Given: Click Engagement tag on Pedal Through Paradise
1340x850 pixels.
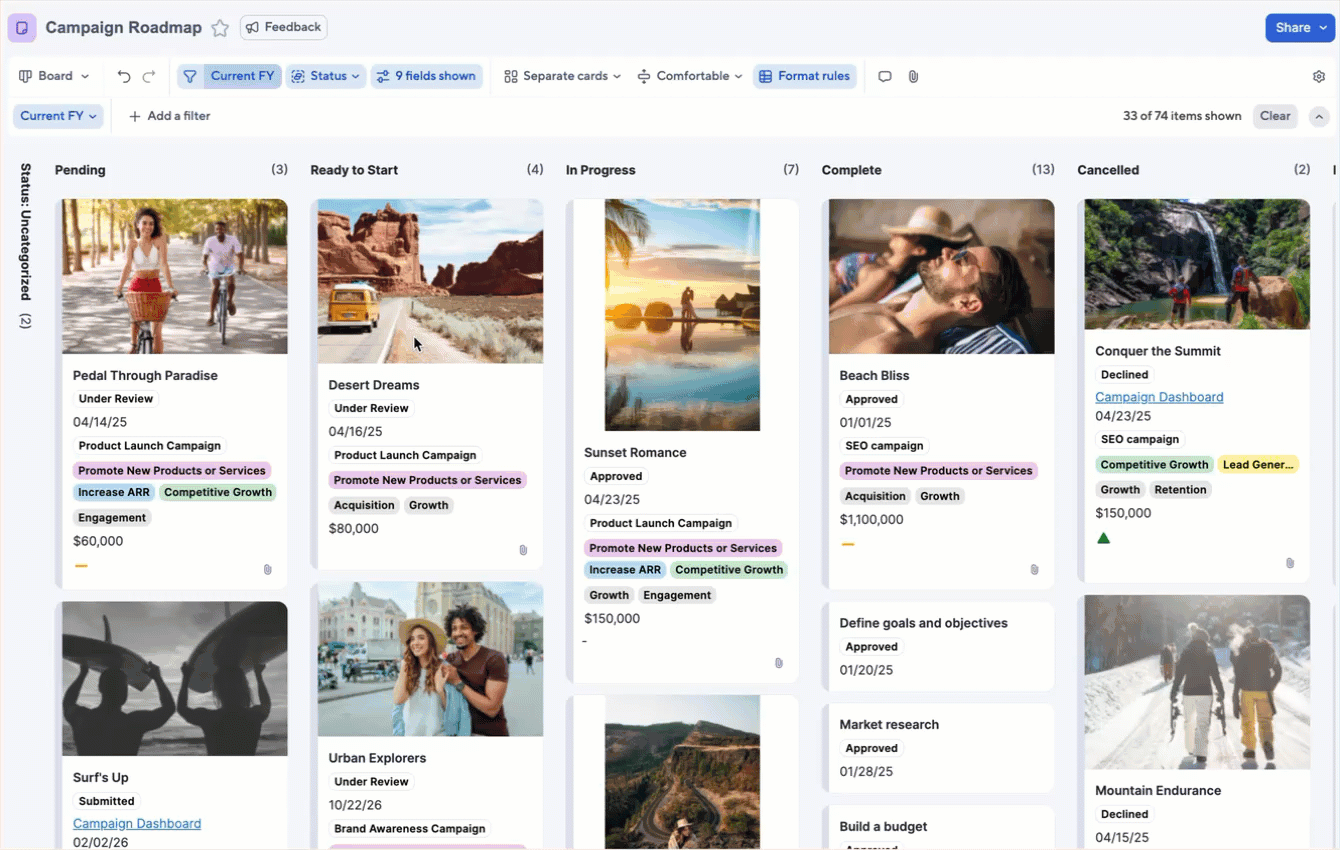Looking at the screenshot, I should pyautogui.click(x=112, y=518).
